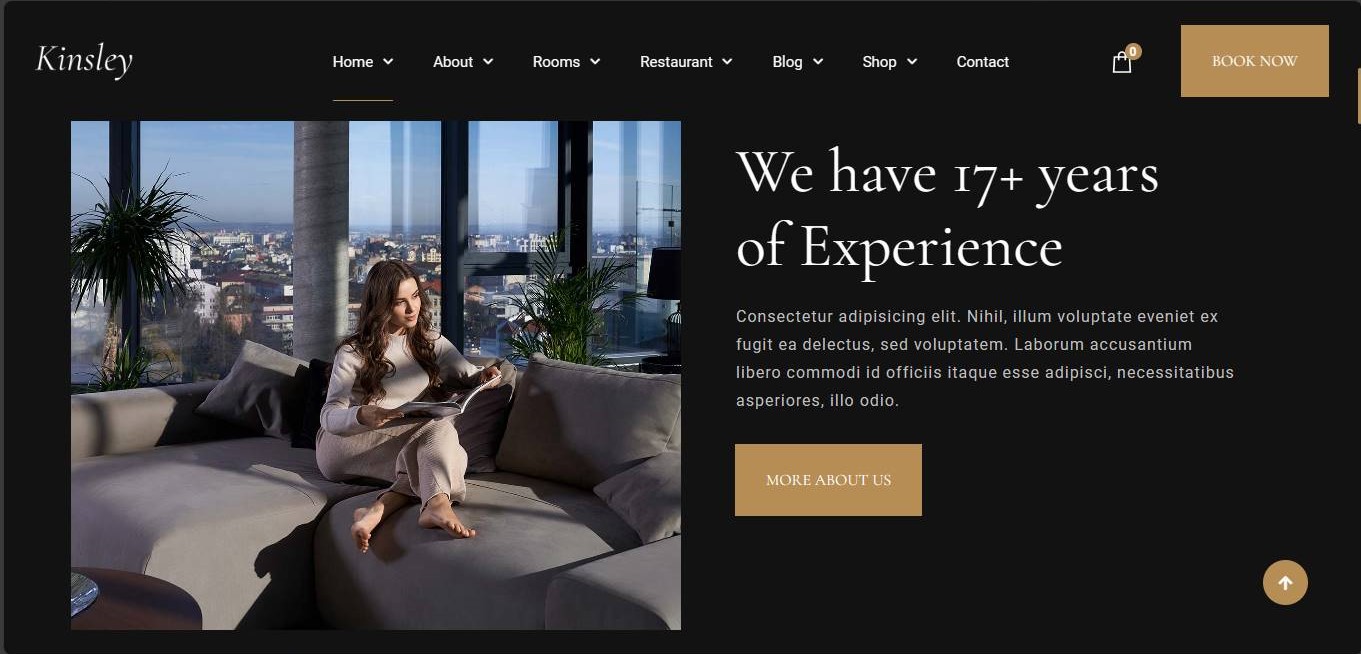Click the cart item count badge
Image resolution: width=1361 pixels, height=654 pixels.
(x=1133, y=51)
